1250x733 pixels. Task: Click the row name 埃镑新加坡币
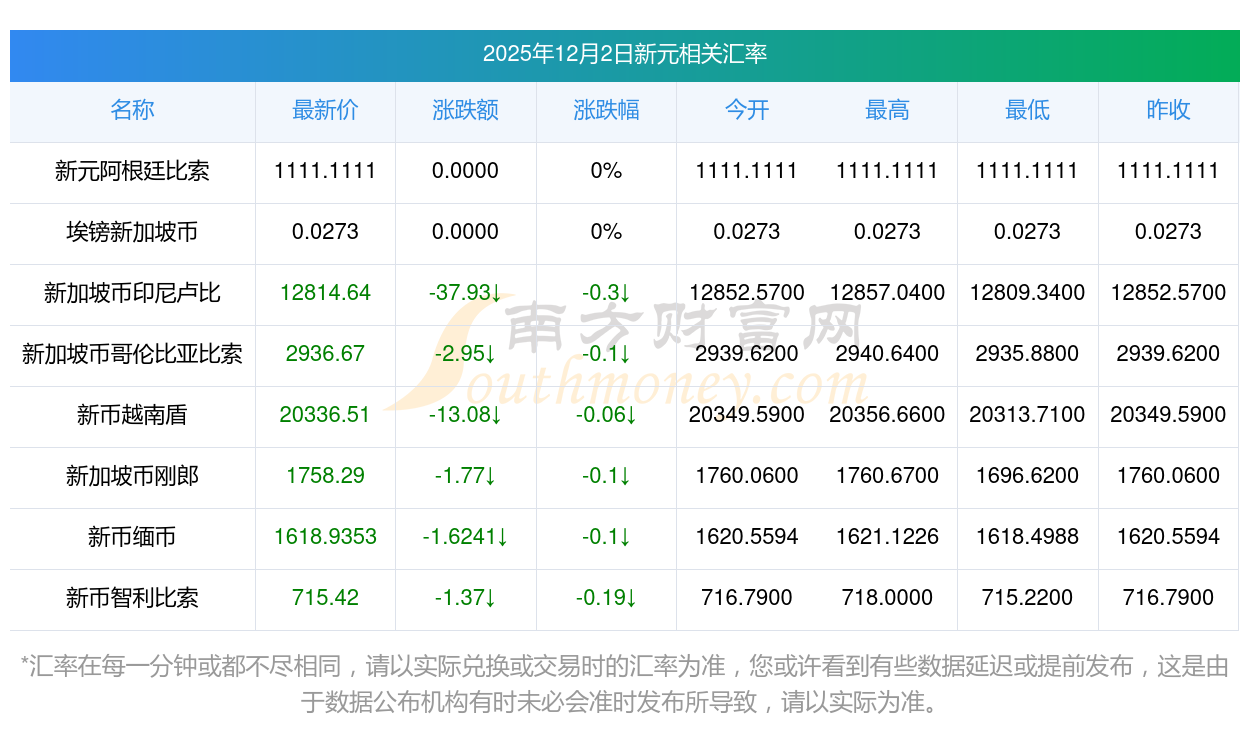point(132,232)
